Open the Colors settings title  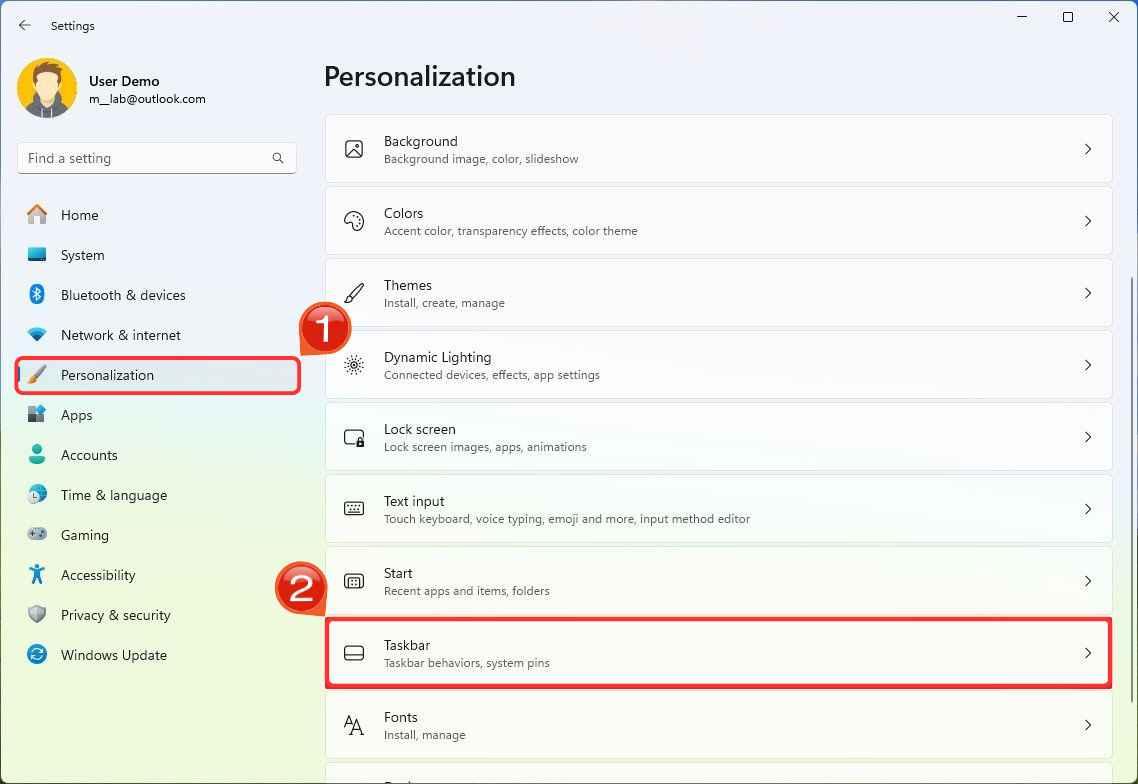[404, 213]
